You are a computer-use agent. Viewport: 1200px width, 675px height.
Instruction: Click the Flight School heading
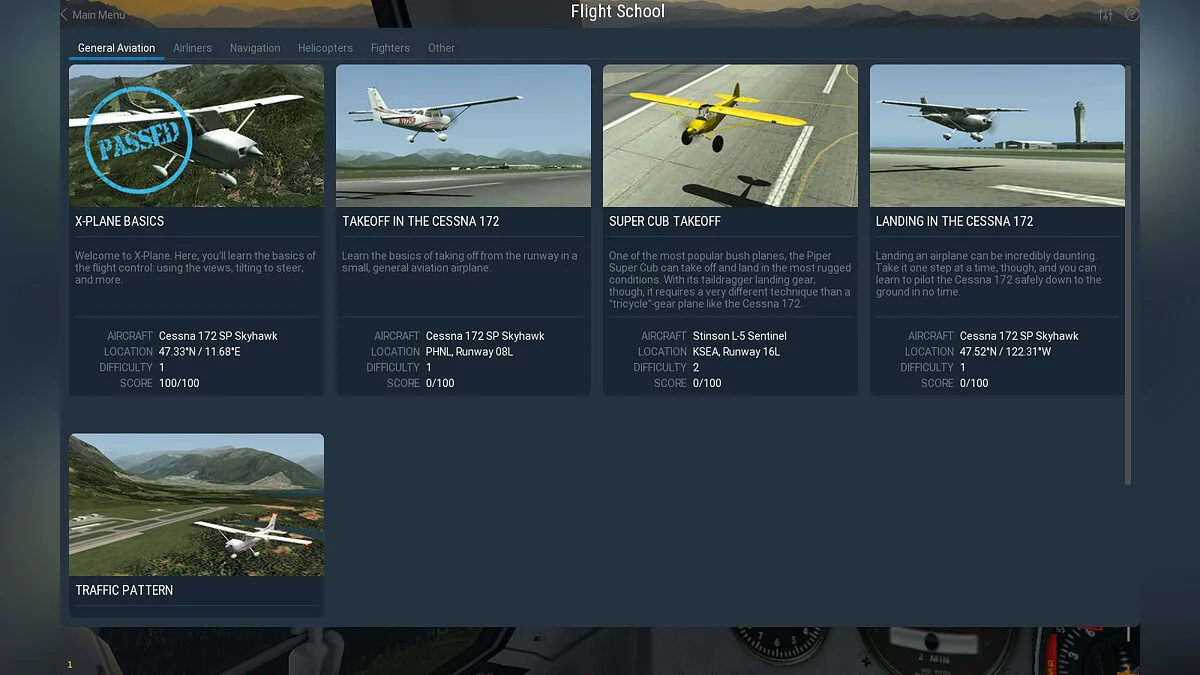[617, 12]
